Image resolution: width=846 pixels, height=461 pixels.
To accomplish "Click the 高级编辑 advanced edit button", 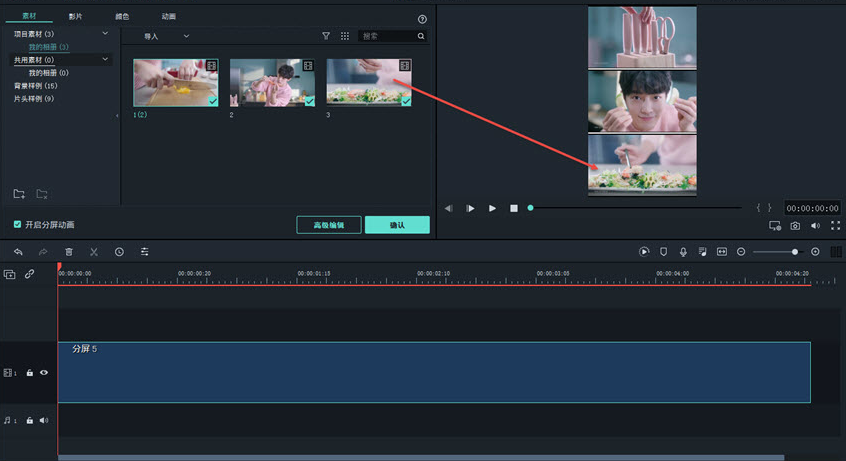I will click(329, 225).
